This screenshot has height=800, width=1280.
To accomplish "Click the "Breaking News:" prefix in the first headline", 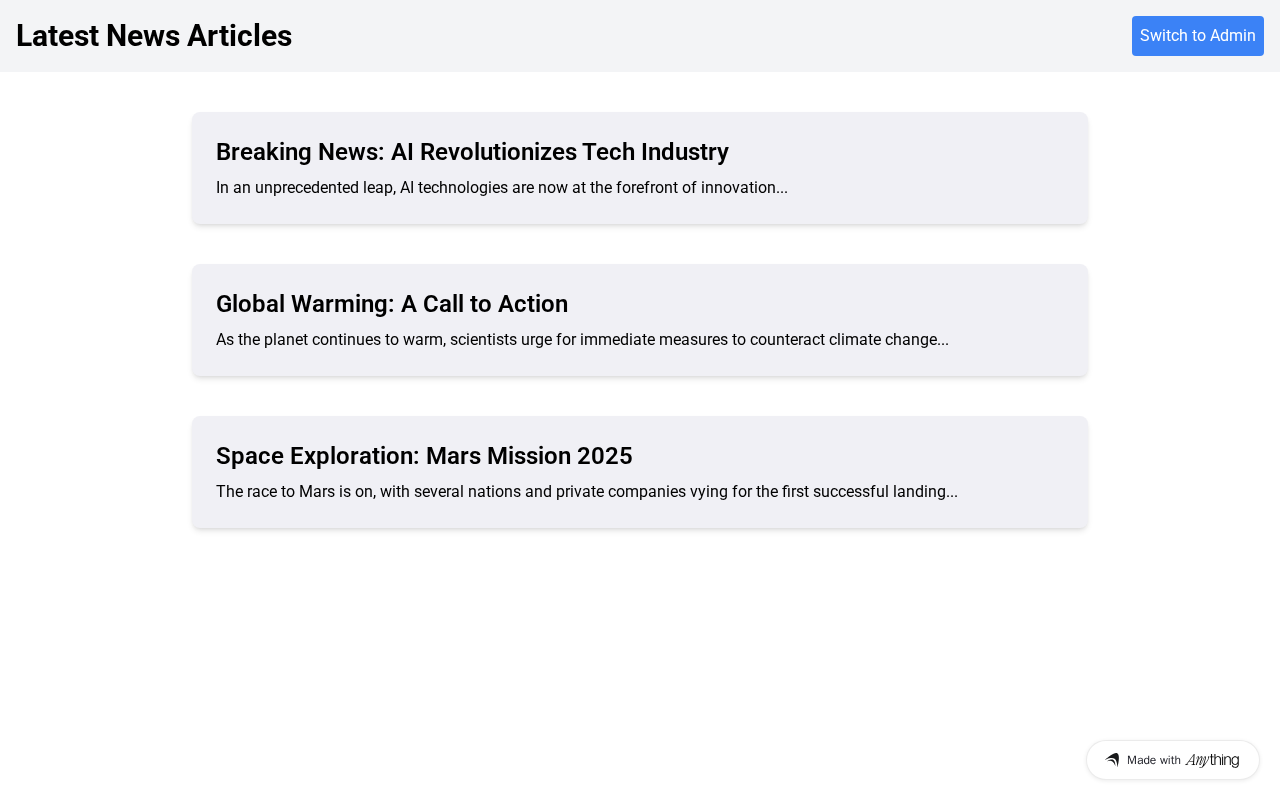I will (x=300, y=152).
